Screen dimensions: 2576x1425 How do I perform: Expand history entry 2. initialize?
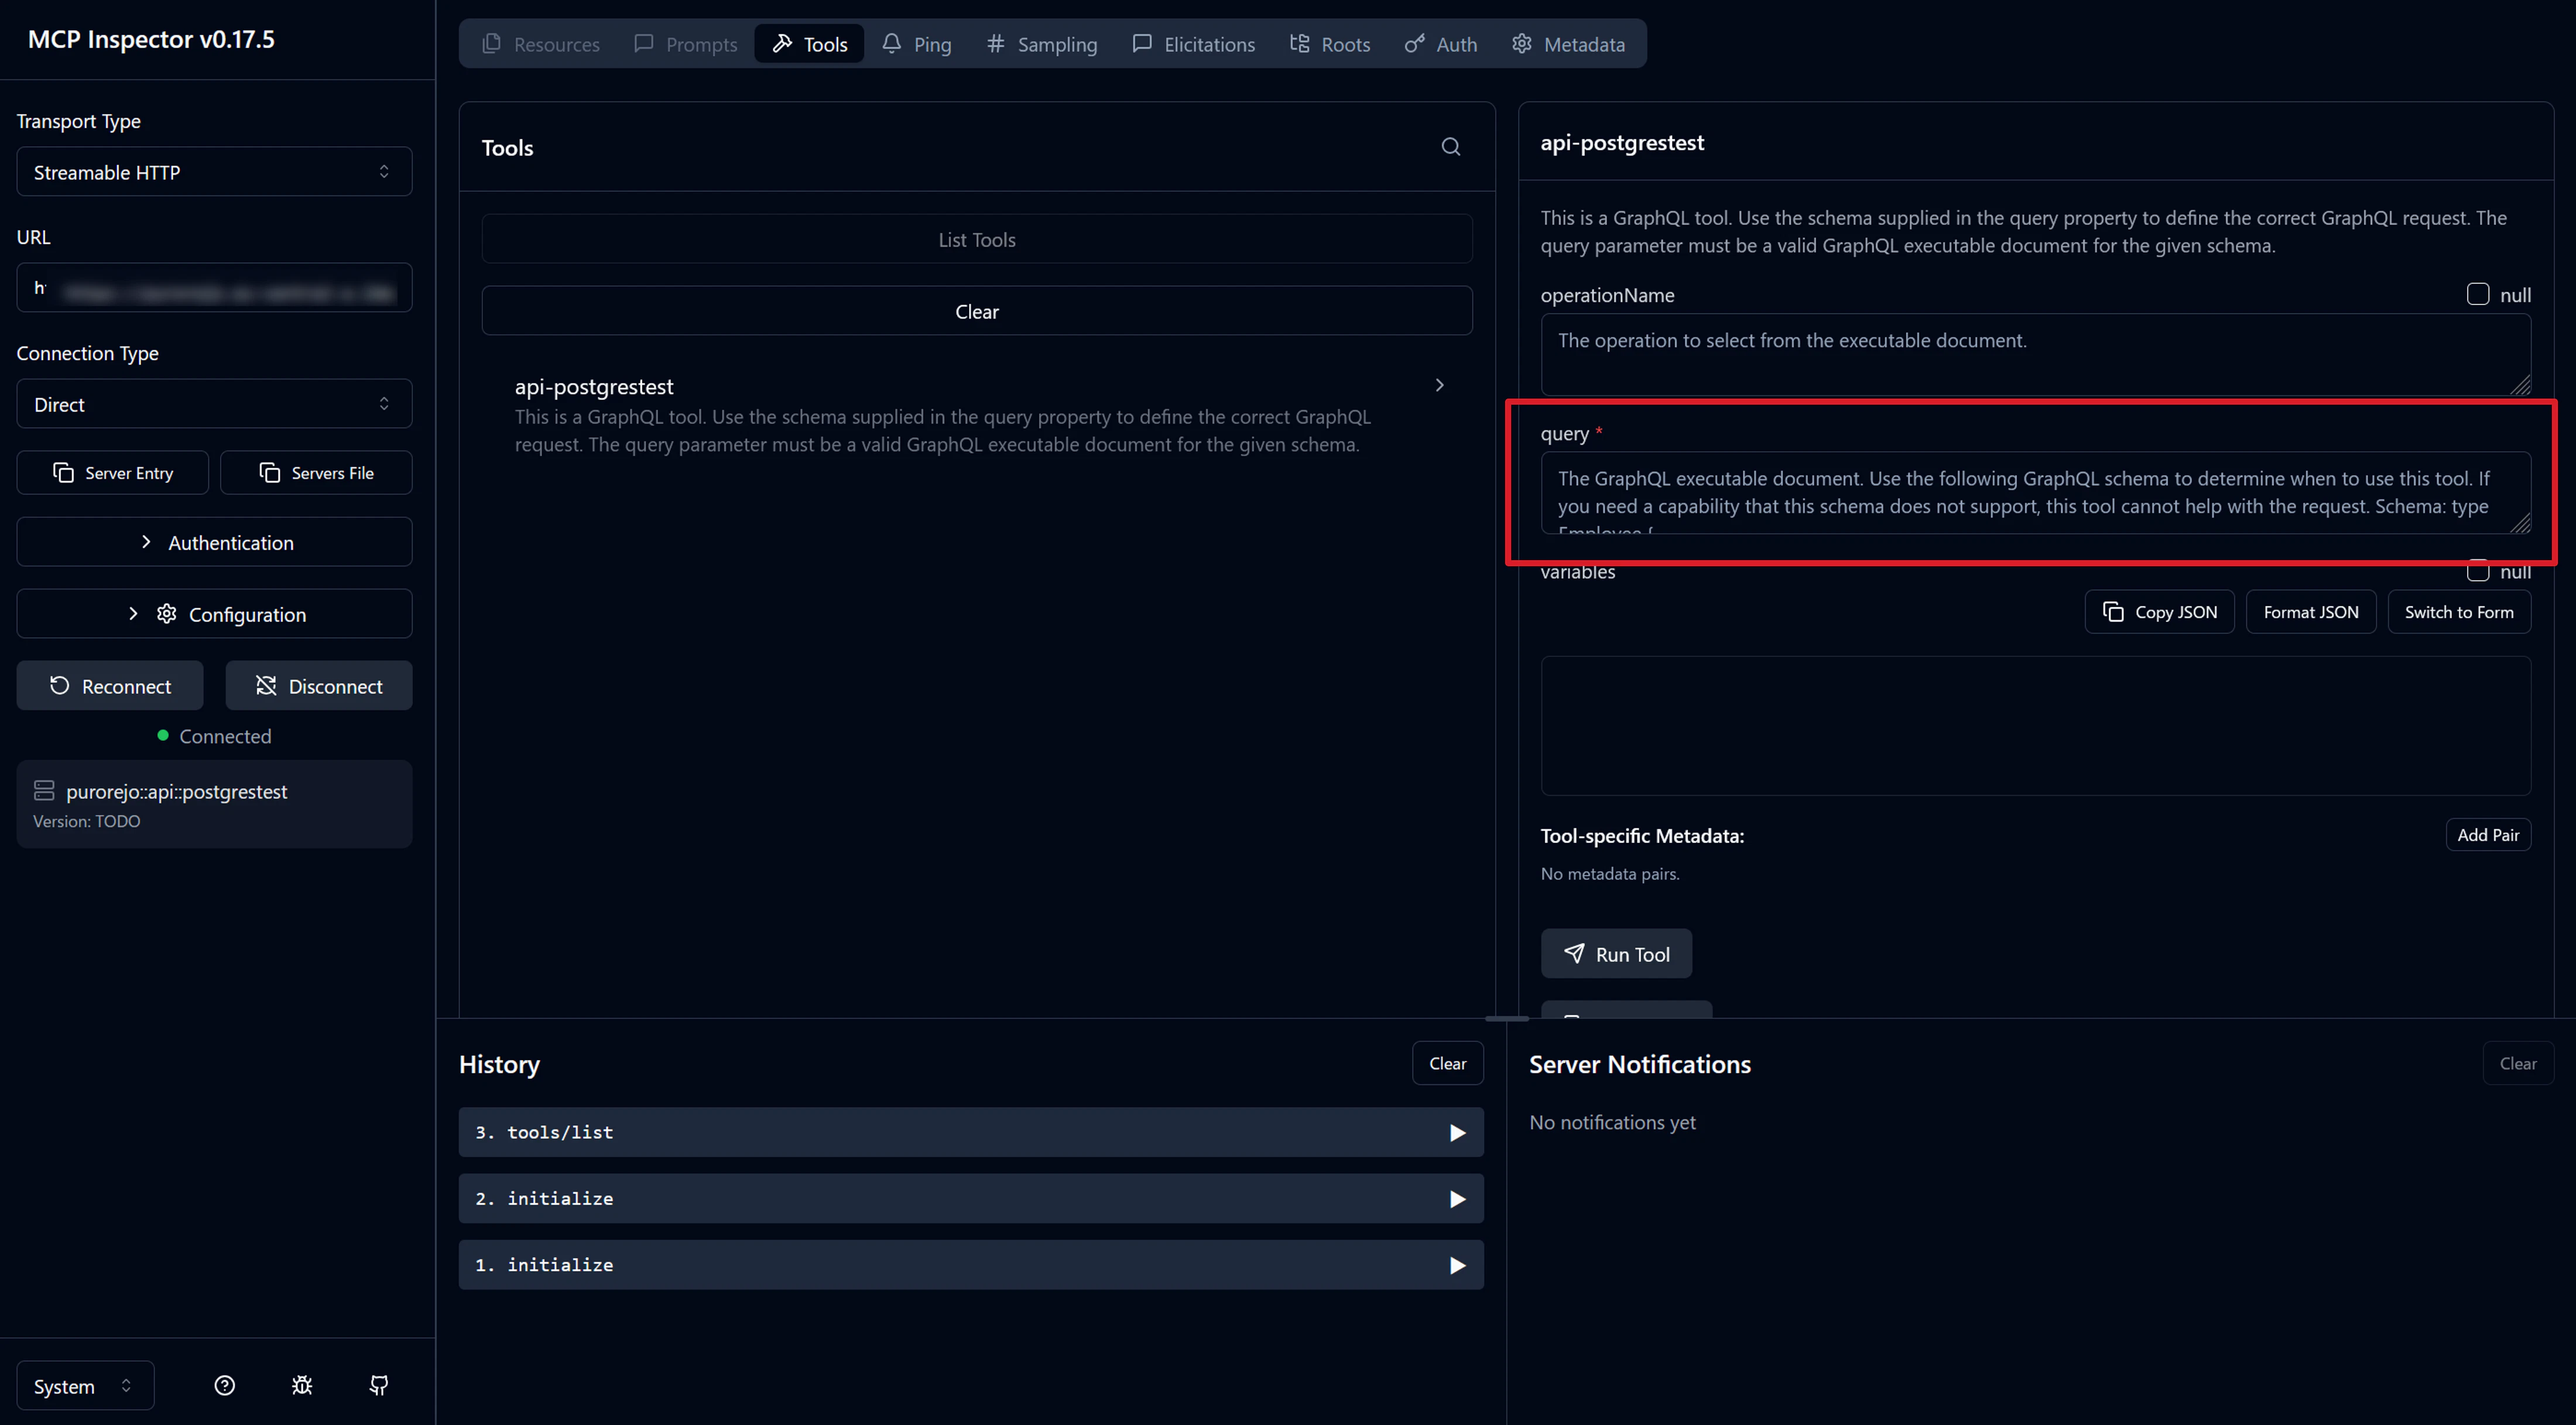pos(970,1198)
